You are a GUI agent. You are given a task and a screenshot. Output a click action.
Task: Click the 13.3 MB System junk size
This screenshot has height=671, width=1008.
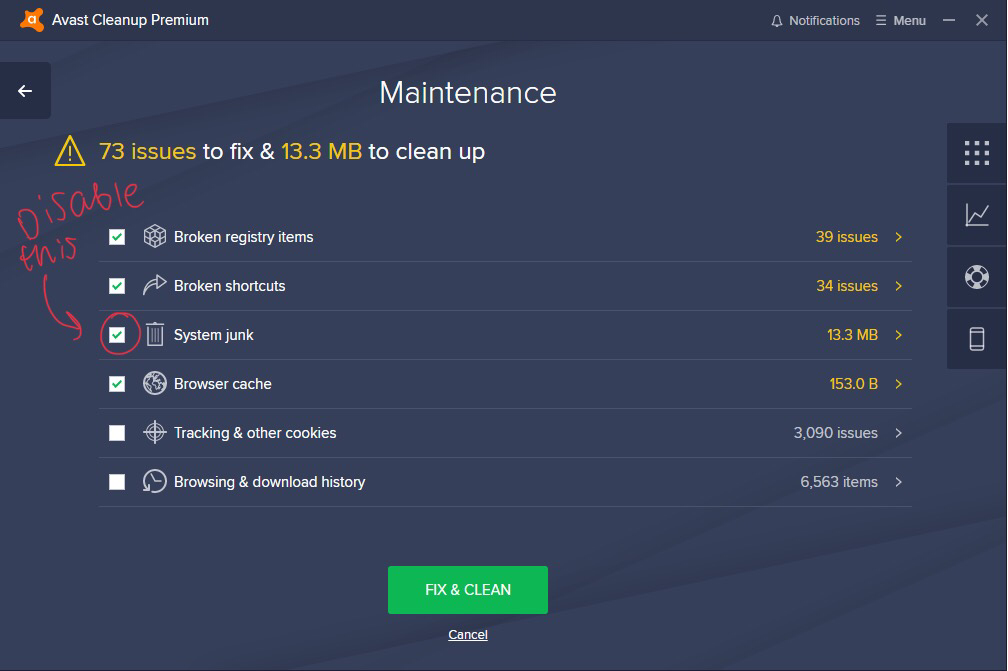point(852,335)
